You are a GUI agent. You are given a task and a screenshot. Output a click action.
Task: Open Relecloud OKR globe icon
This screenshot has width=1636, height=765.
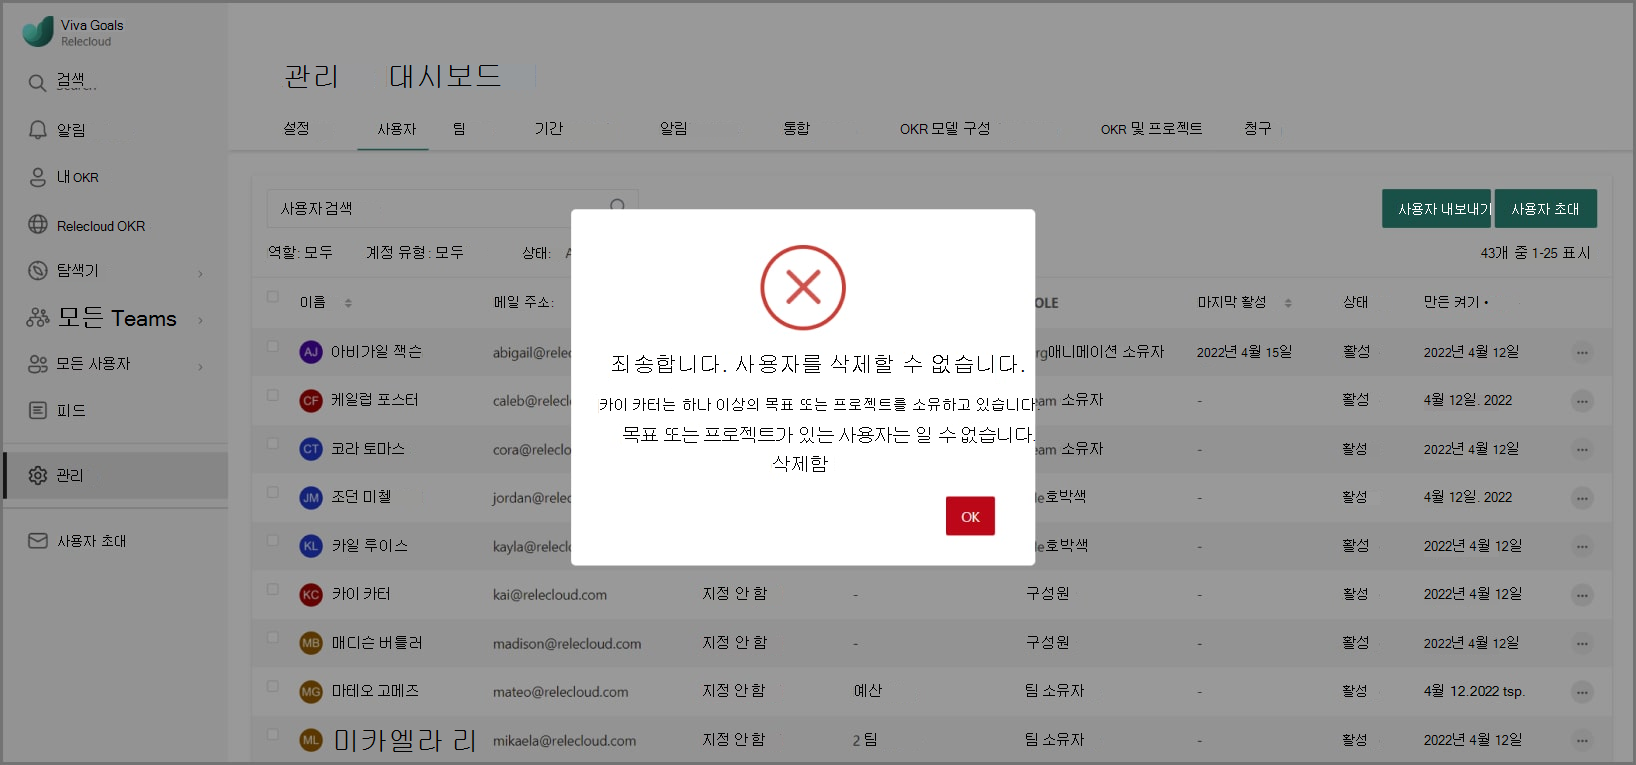(x=37, y=225)
